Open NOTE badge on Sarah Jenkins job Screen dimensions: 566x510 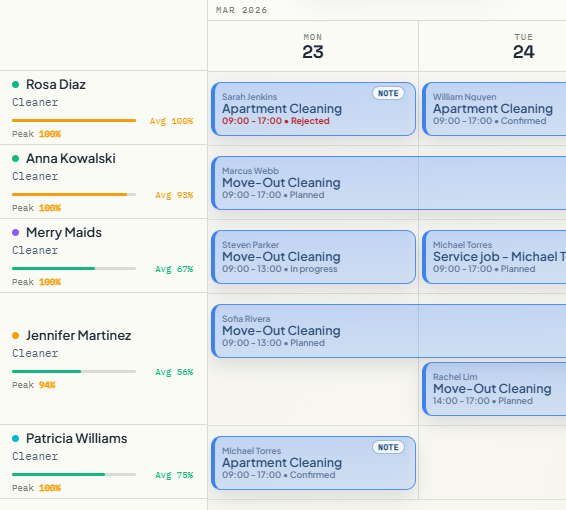388,93
